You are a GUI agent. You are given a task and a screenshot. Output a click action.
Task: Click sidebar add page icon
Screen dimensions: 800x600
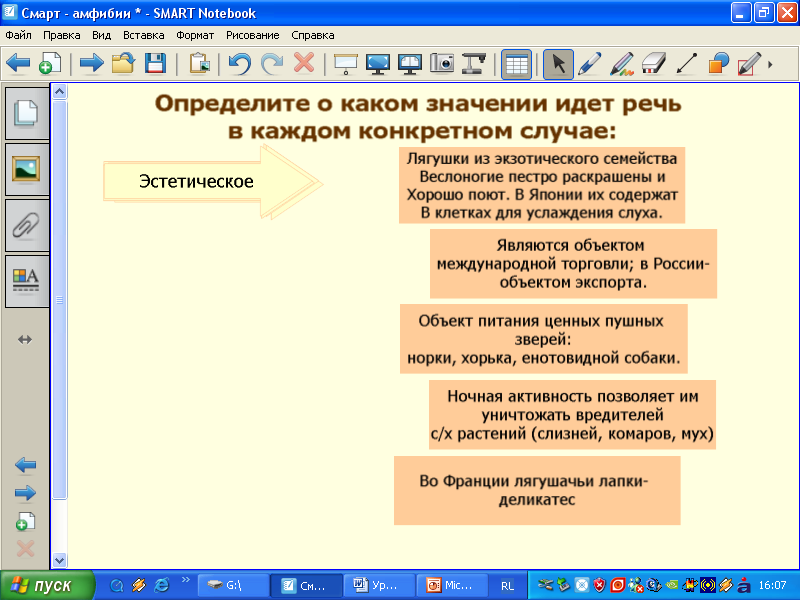(x=26, y=521)
